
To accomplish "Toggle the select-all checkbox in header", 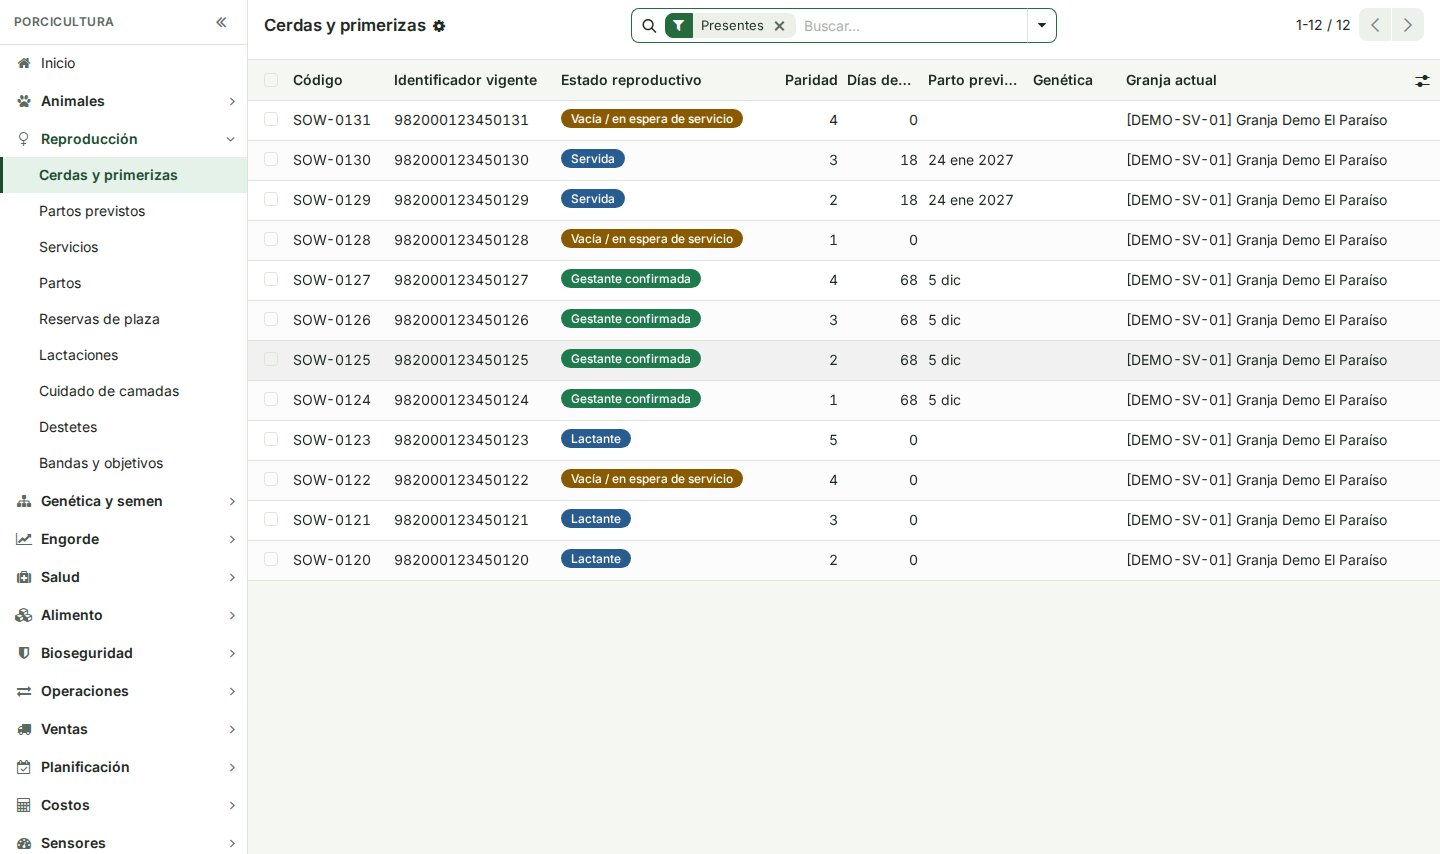I will point(271,80).
